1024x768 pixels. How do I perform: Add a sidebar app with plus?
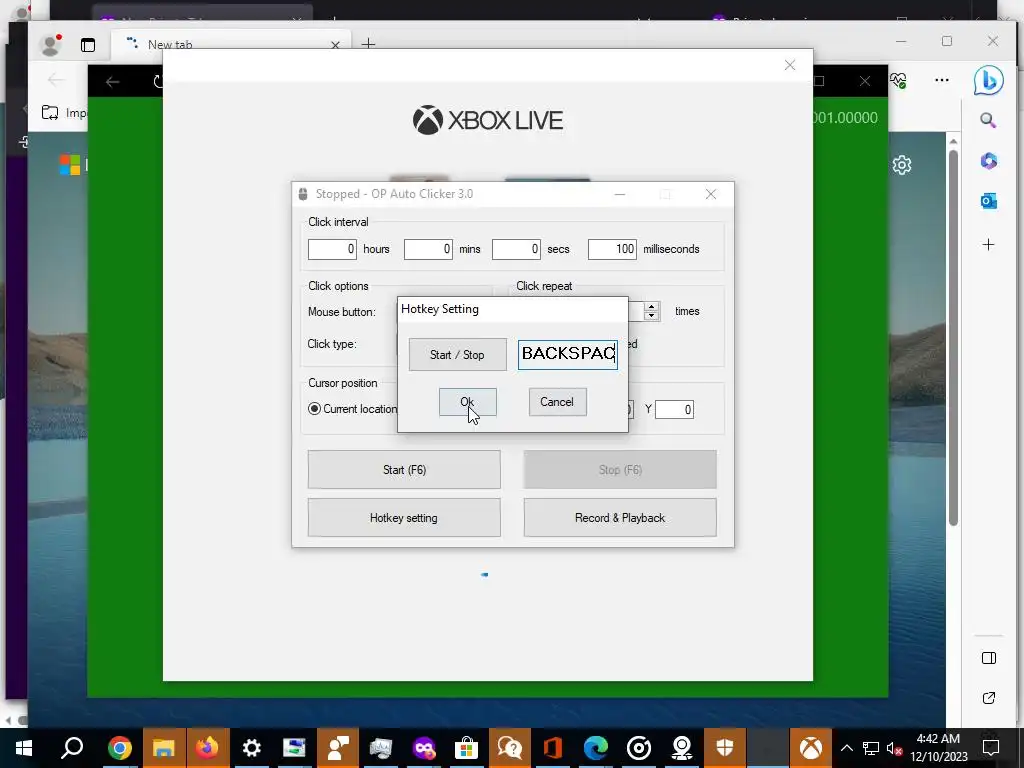coord(989,244)
